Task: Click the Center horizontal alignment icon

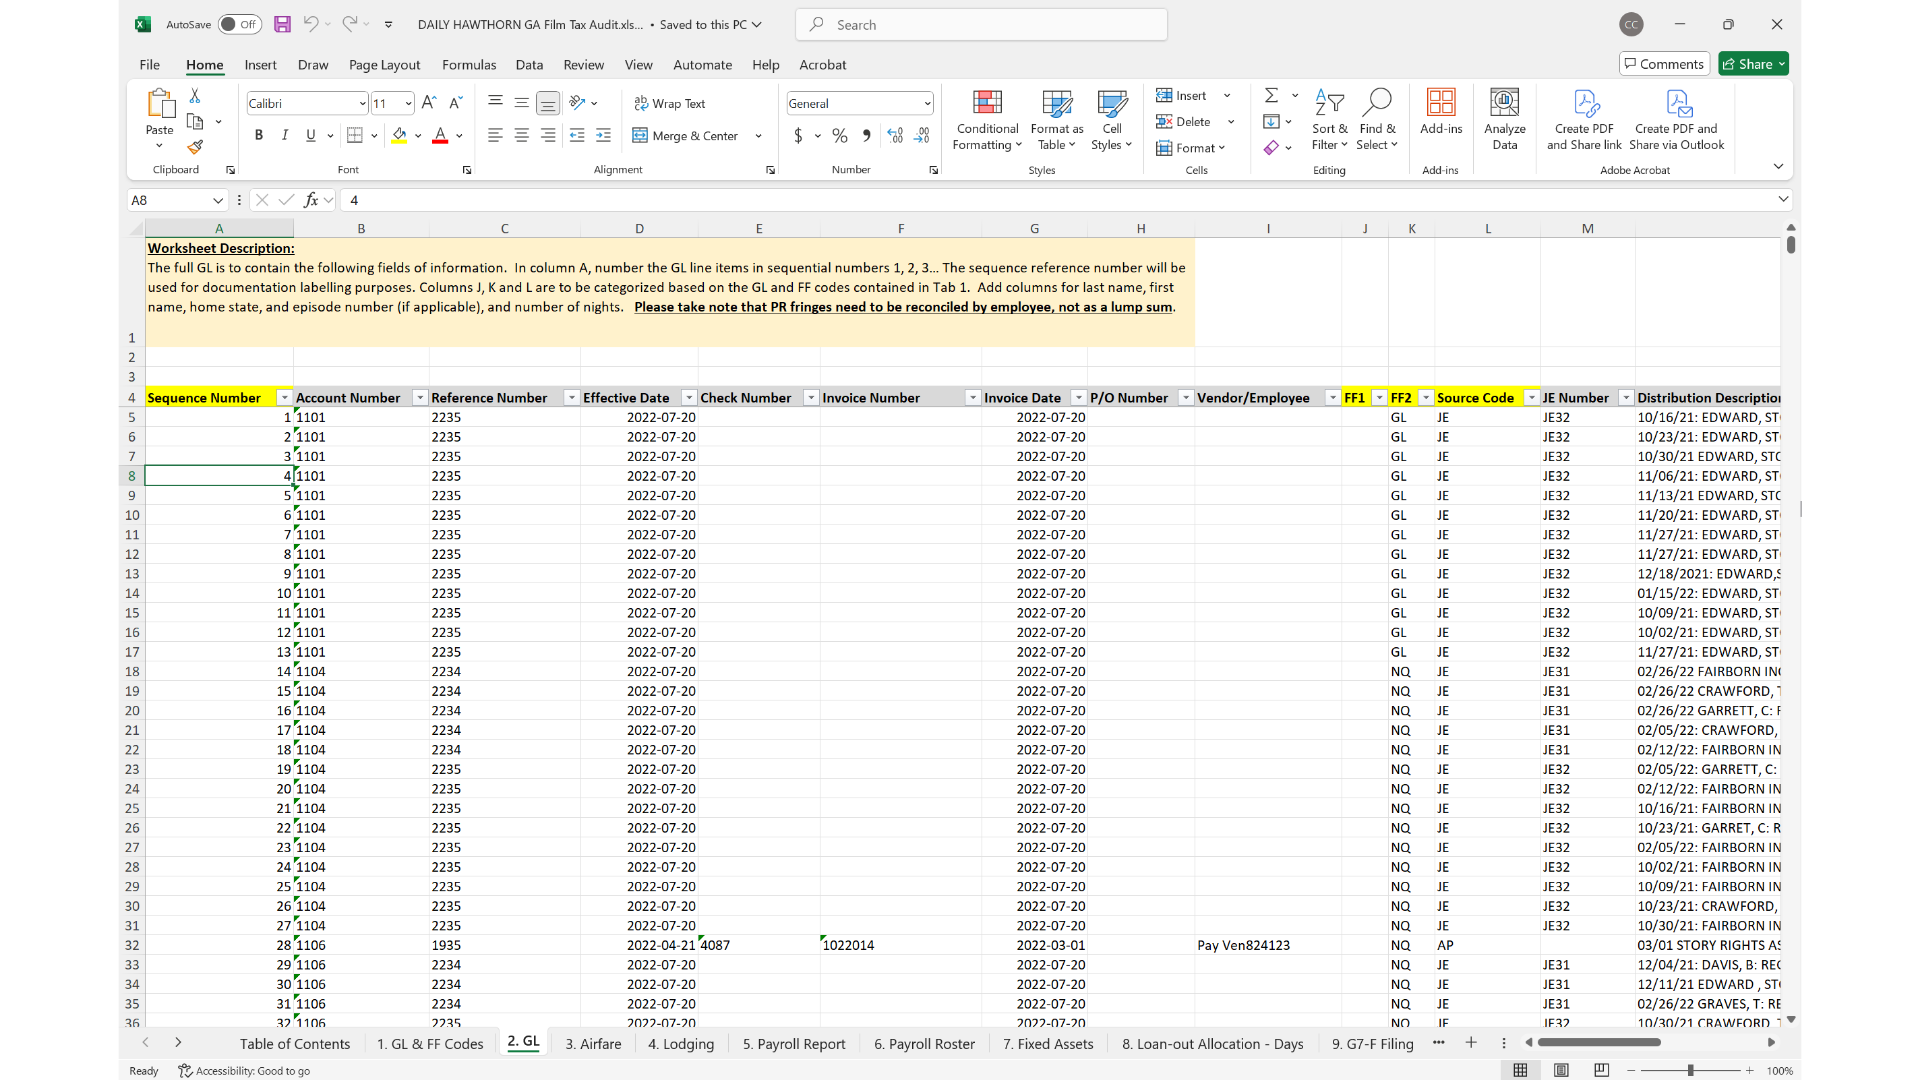Action: point(522,135)
